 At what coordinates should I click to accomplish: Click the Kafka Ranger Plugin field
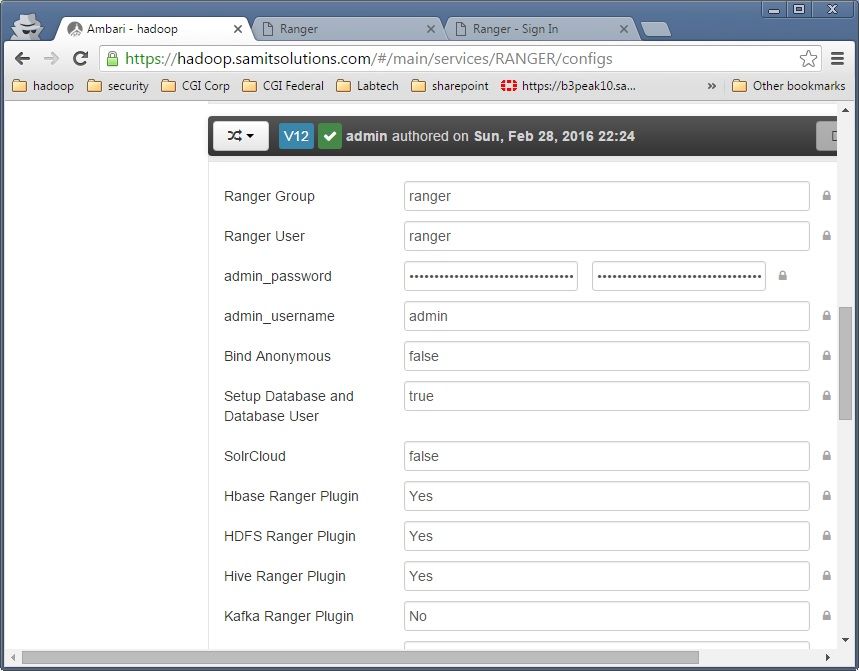(606, 616)
